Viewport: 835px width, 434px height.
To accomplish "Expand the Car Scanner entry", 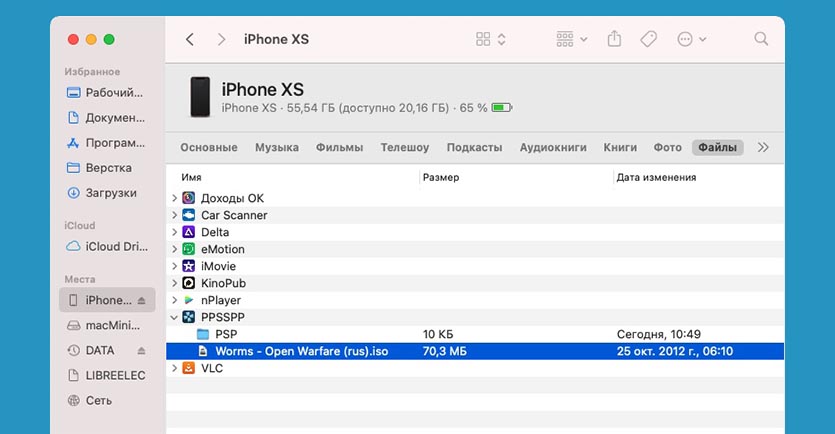I will [x=174, y=215].
